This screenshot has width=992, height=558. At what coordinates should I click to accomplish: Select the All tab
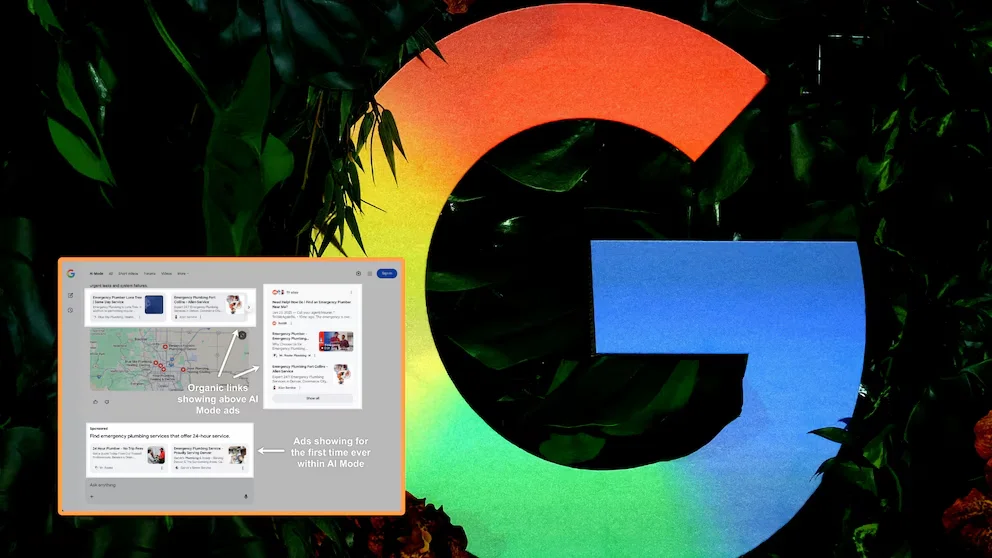111,274
